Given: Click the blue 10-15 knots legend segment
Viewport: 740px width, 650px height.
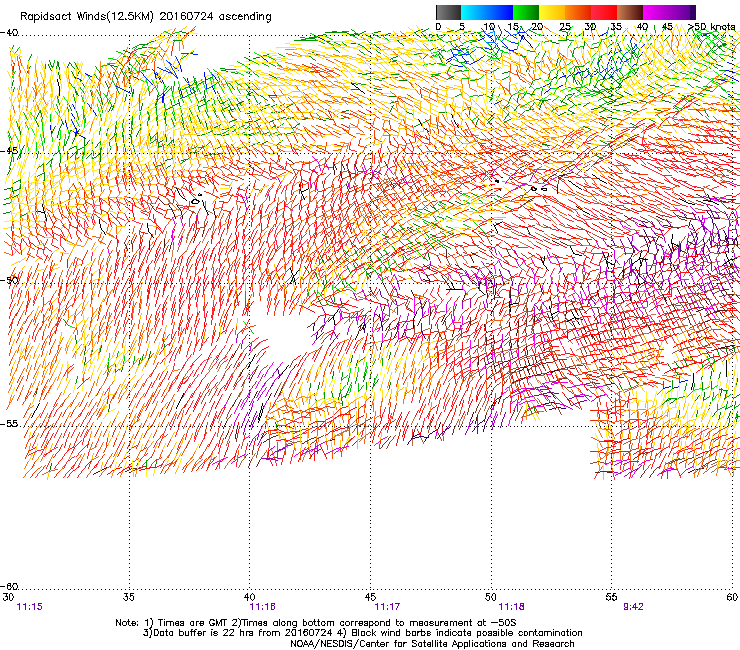Looking at the screenshot, I should [x=500, y=12].
